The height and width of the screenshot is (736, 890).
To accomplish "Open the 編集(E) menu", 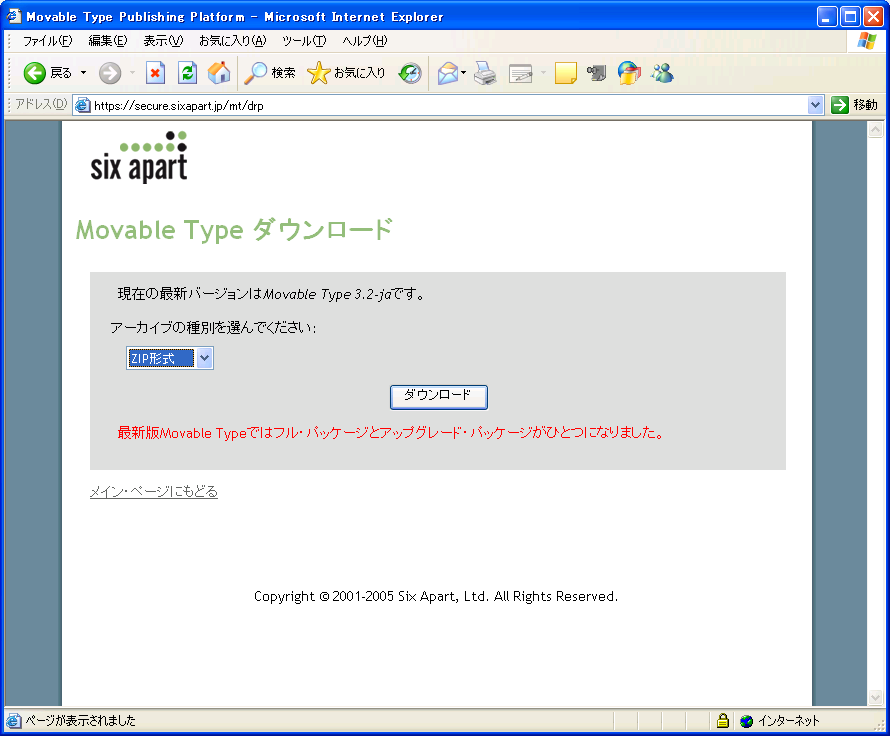I will [x=108, y=41].
